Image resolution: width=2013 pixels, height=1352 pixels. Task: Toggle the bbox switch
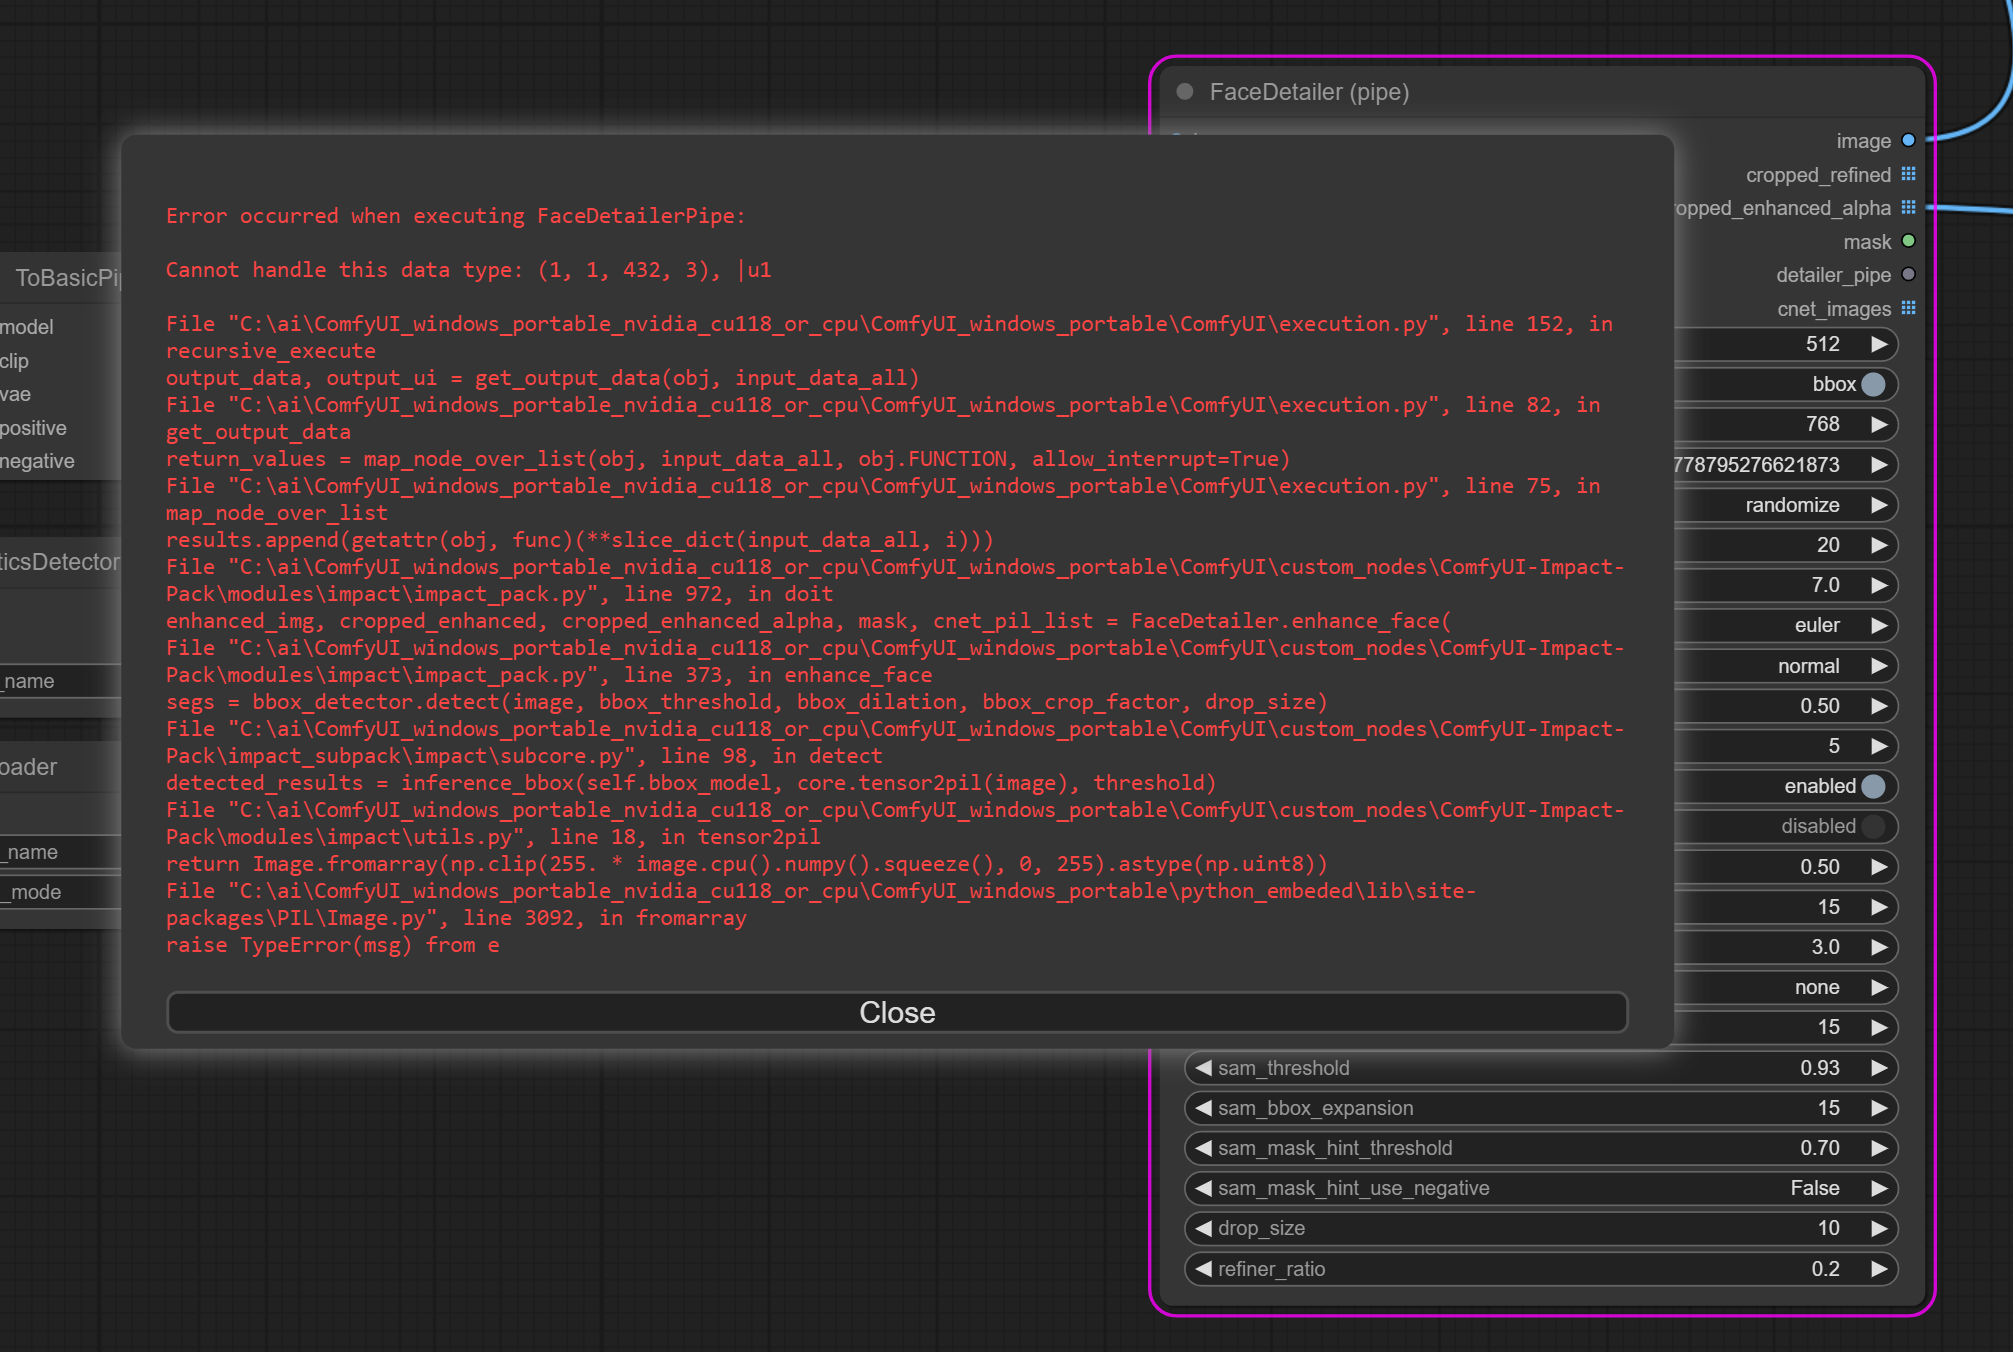tap(1873, 384)
